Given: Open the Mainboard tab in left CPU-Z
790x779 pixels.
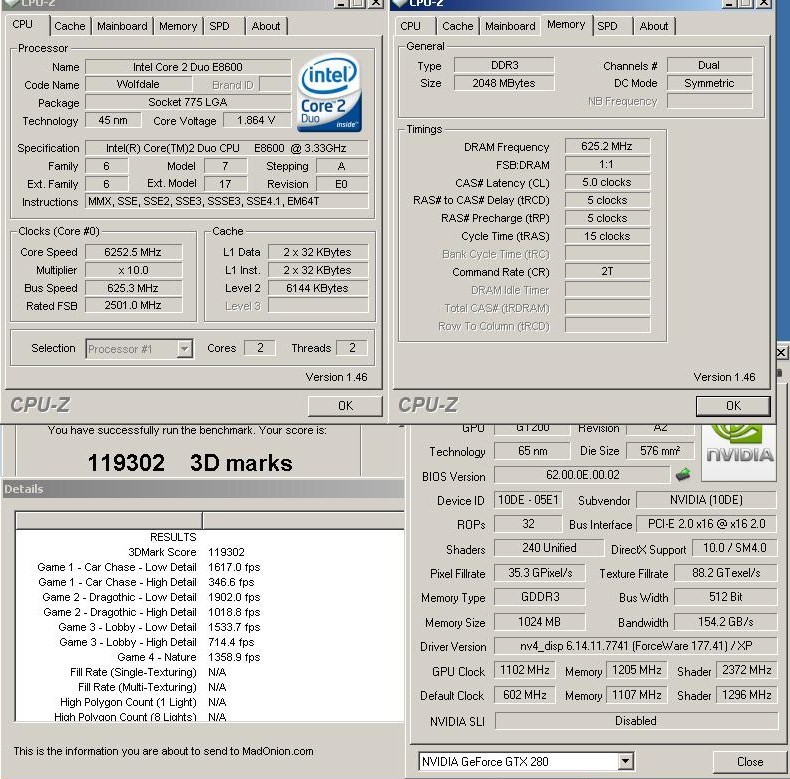Looking at the screenshot, I should 122,26.
